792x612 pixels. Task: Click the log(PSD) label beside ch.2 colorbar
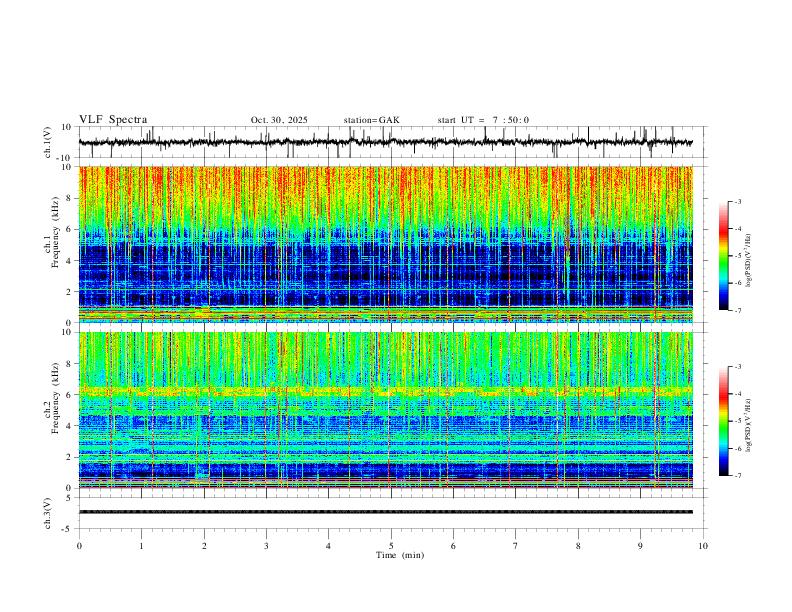(x=748, y=425)
